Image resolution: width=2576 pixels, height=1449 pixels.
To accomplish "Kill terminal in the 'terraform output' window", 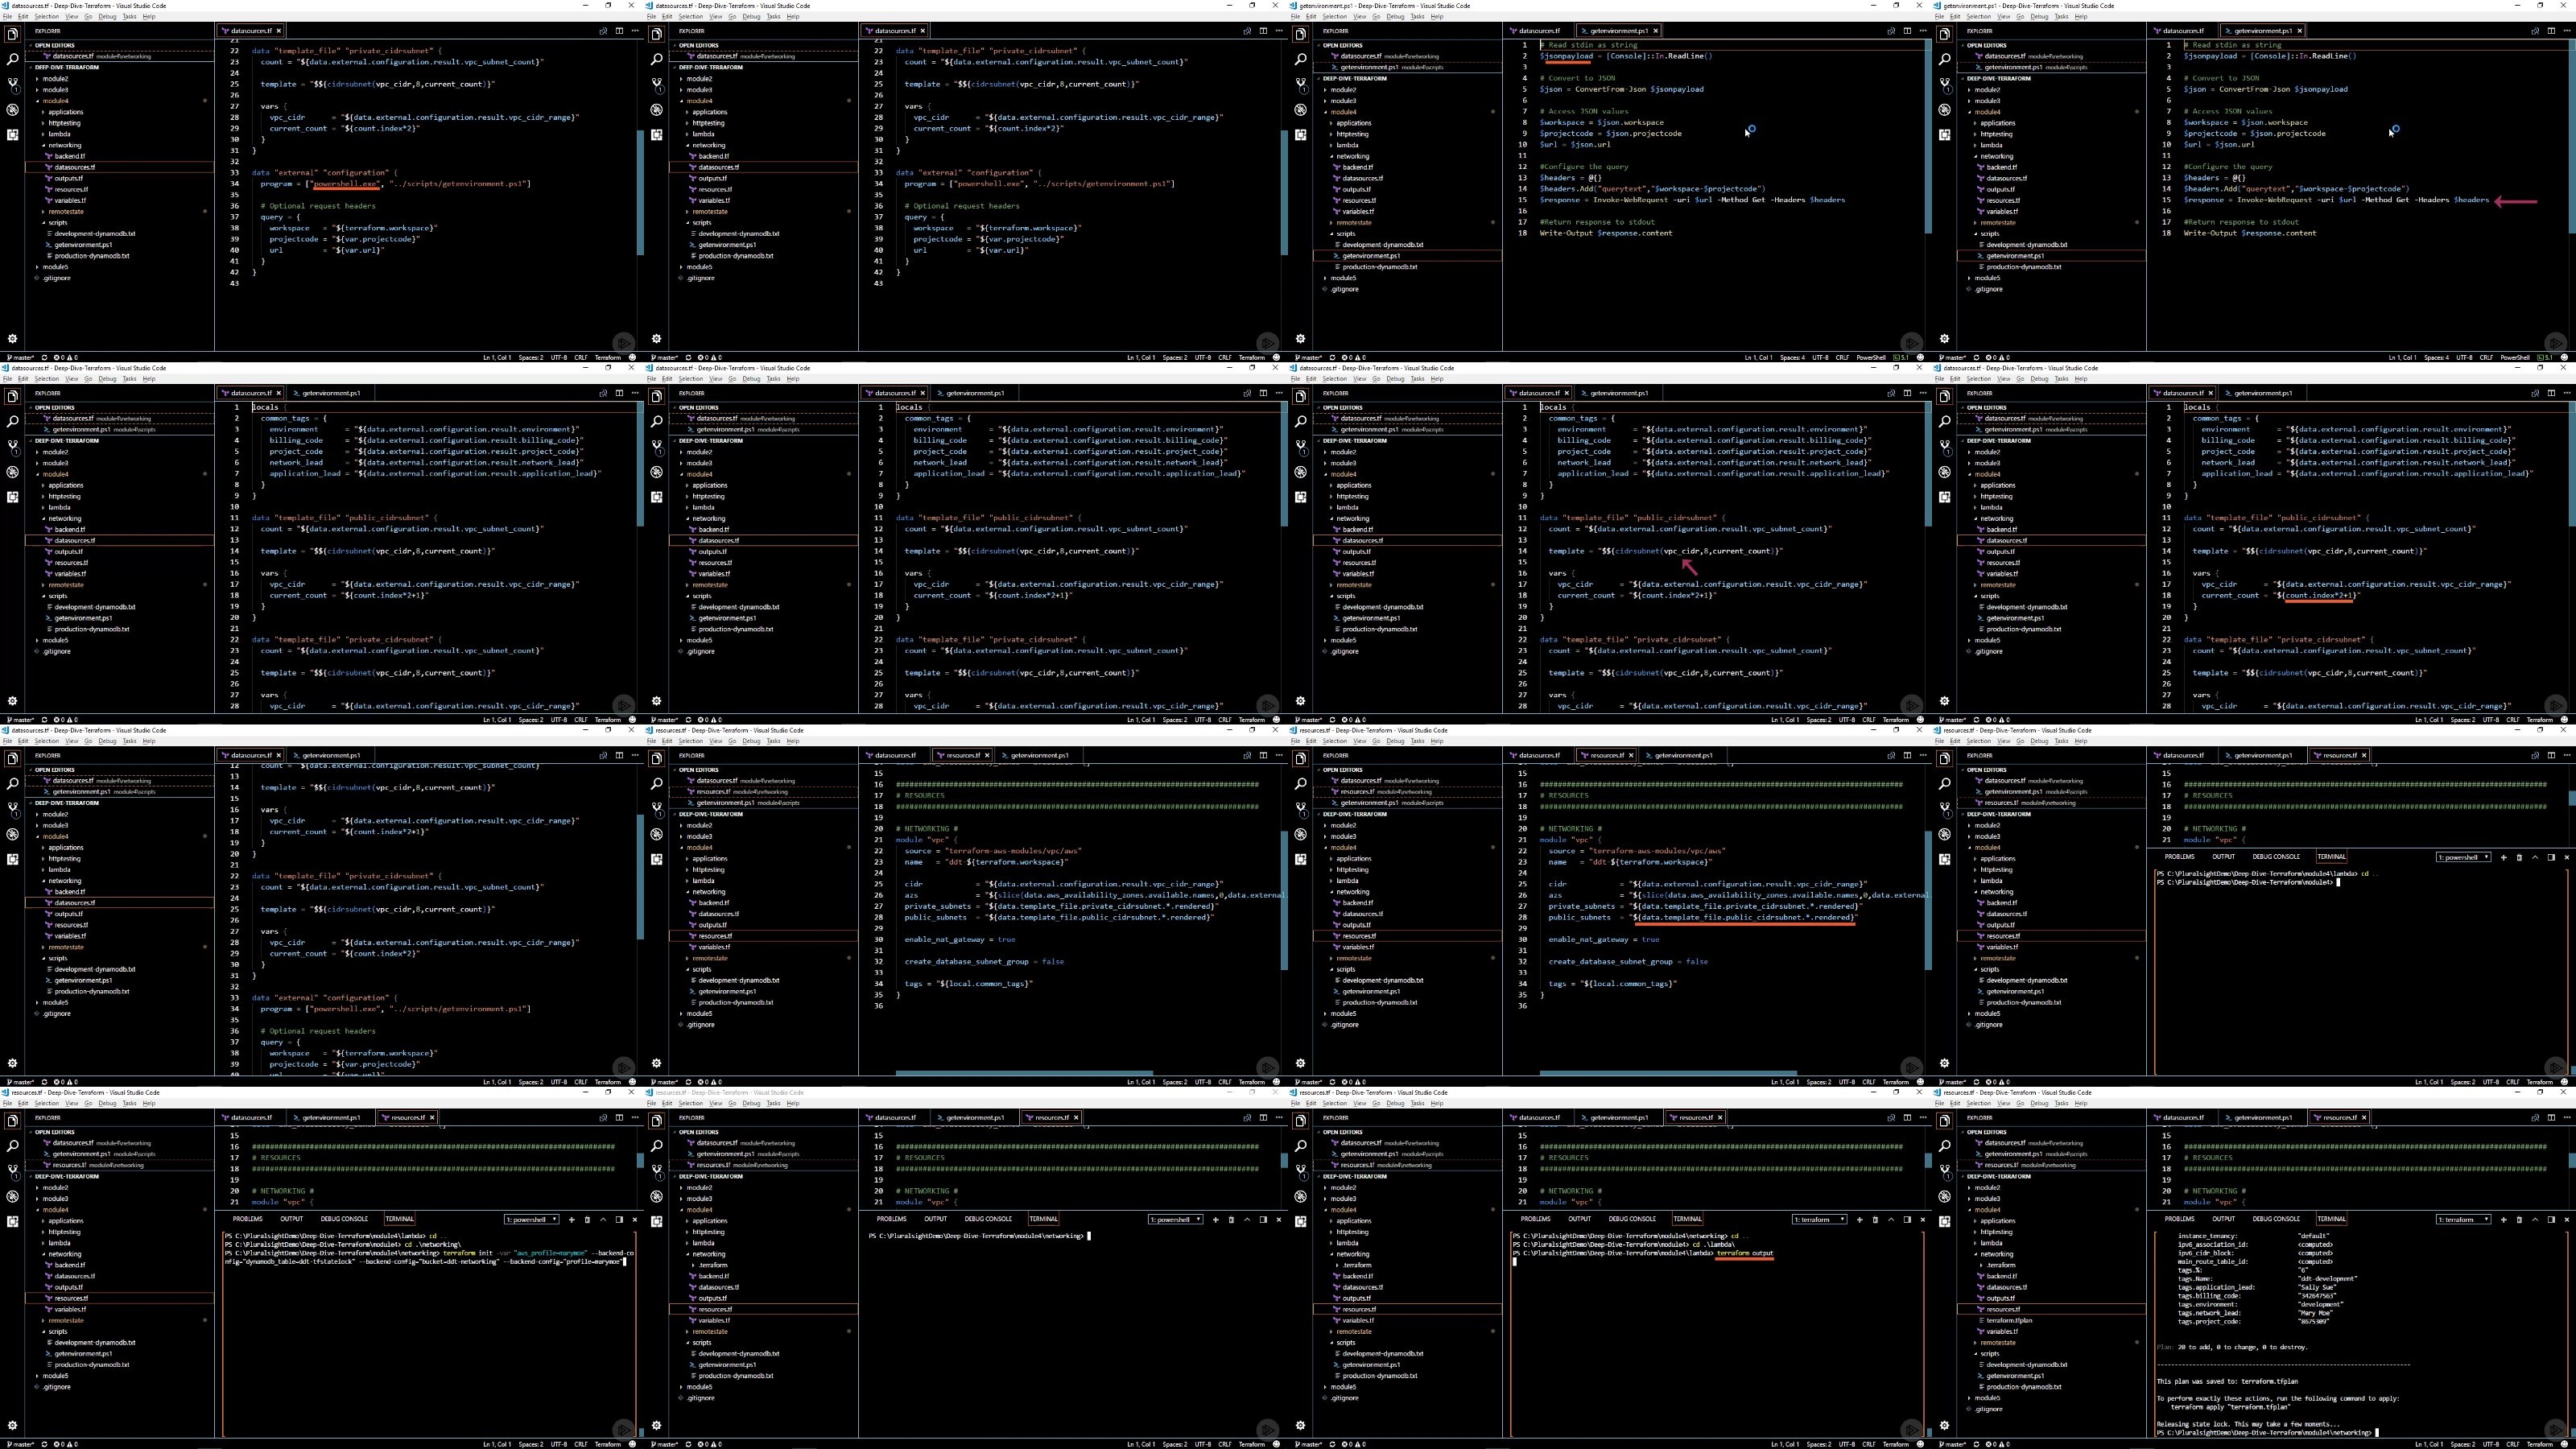I will pos(1875,1219).
